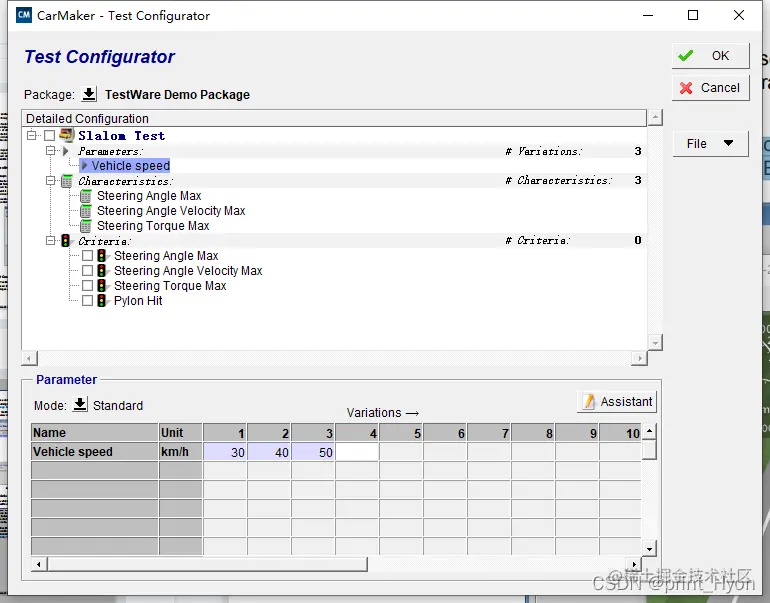Click the Pylon Hit traffic light icon
This screenshot has width=770, height=603.
pyautogui.click(x=102, y=301)
